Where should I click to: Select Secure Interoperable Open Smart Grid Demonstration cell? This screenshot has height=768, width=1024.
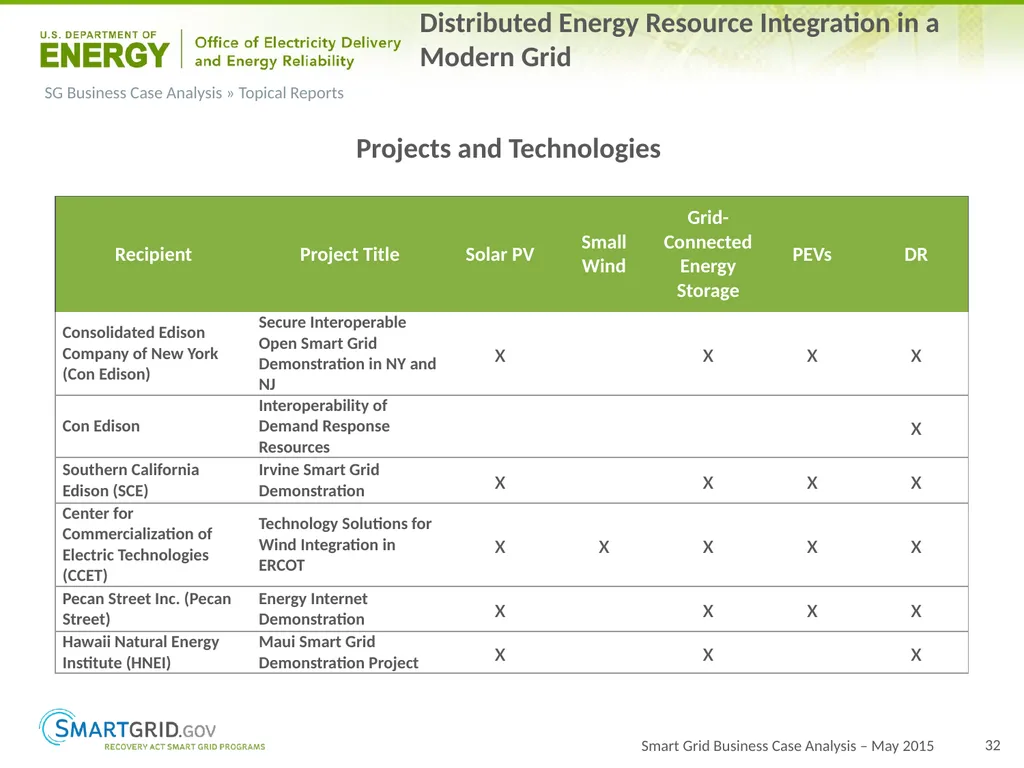click(347, 353)
